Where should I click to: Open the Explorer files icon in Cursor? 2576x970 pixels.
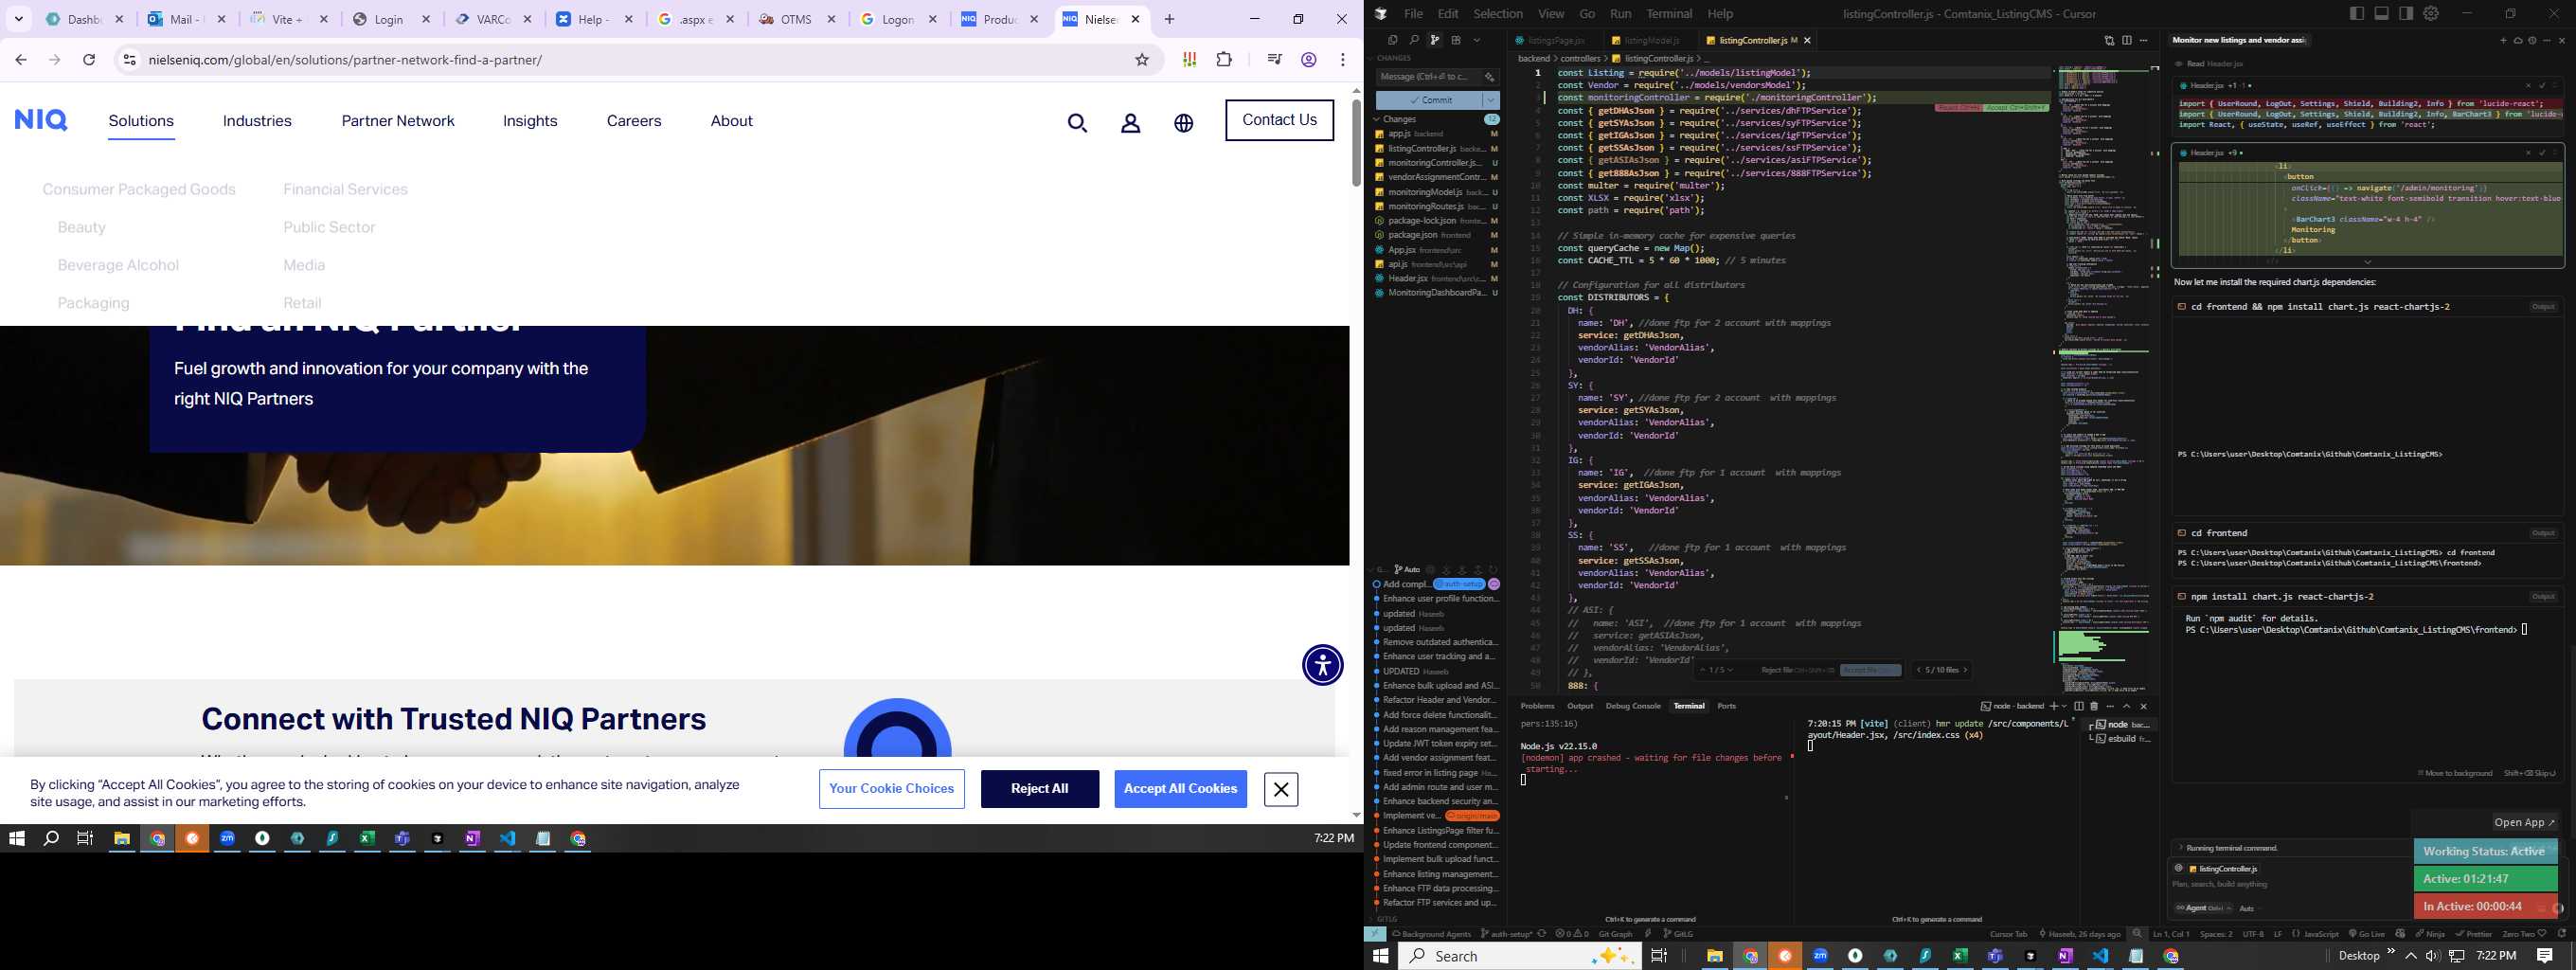pyautogui.click(x=1393, y=41)
